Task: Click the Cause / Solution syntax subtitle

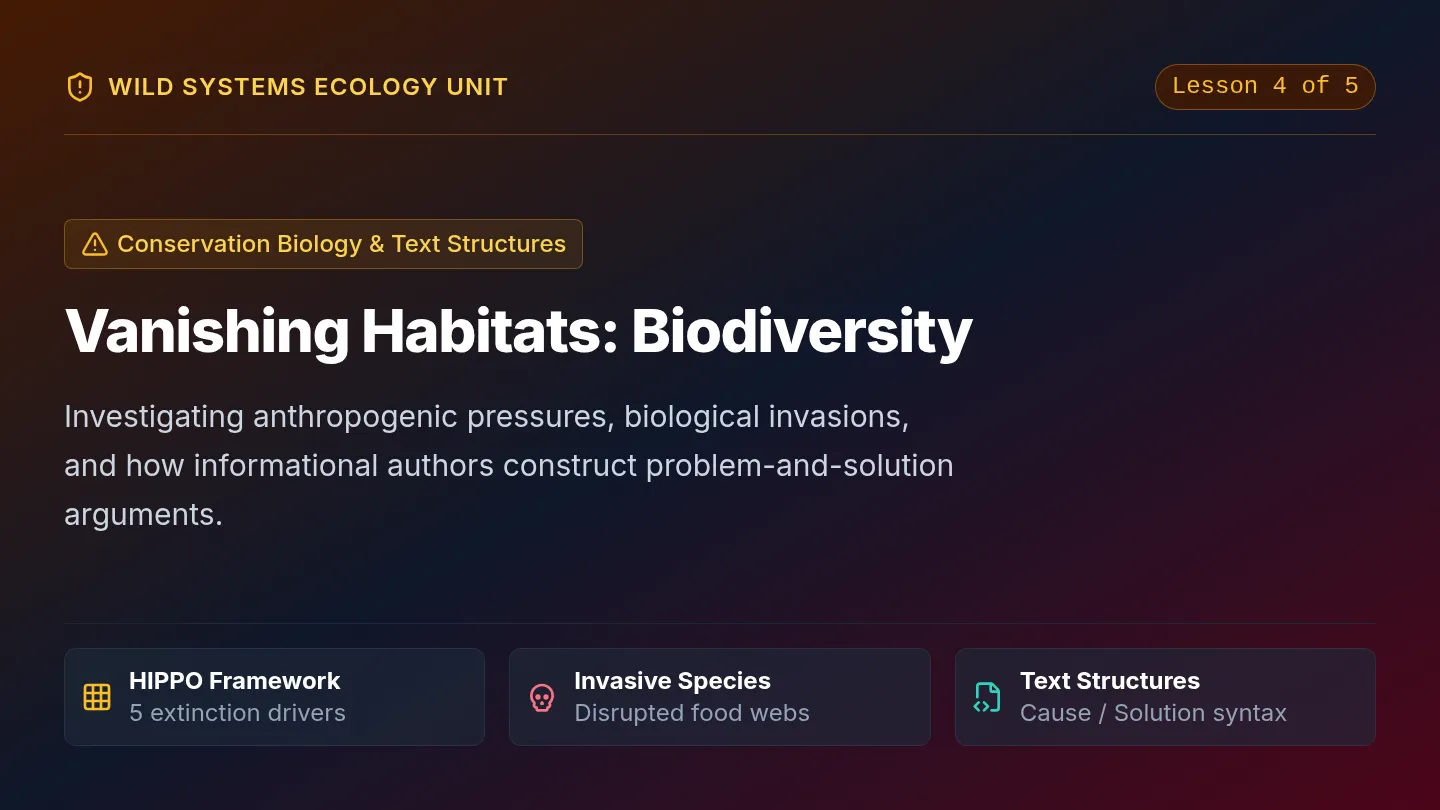Action: (x=1153, y=713)
